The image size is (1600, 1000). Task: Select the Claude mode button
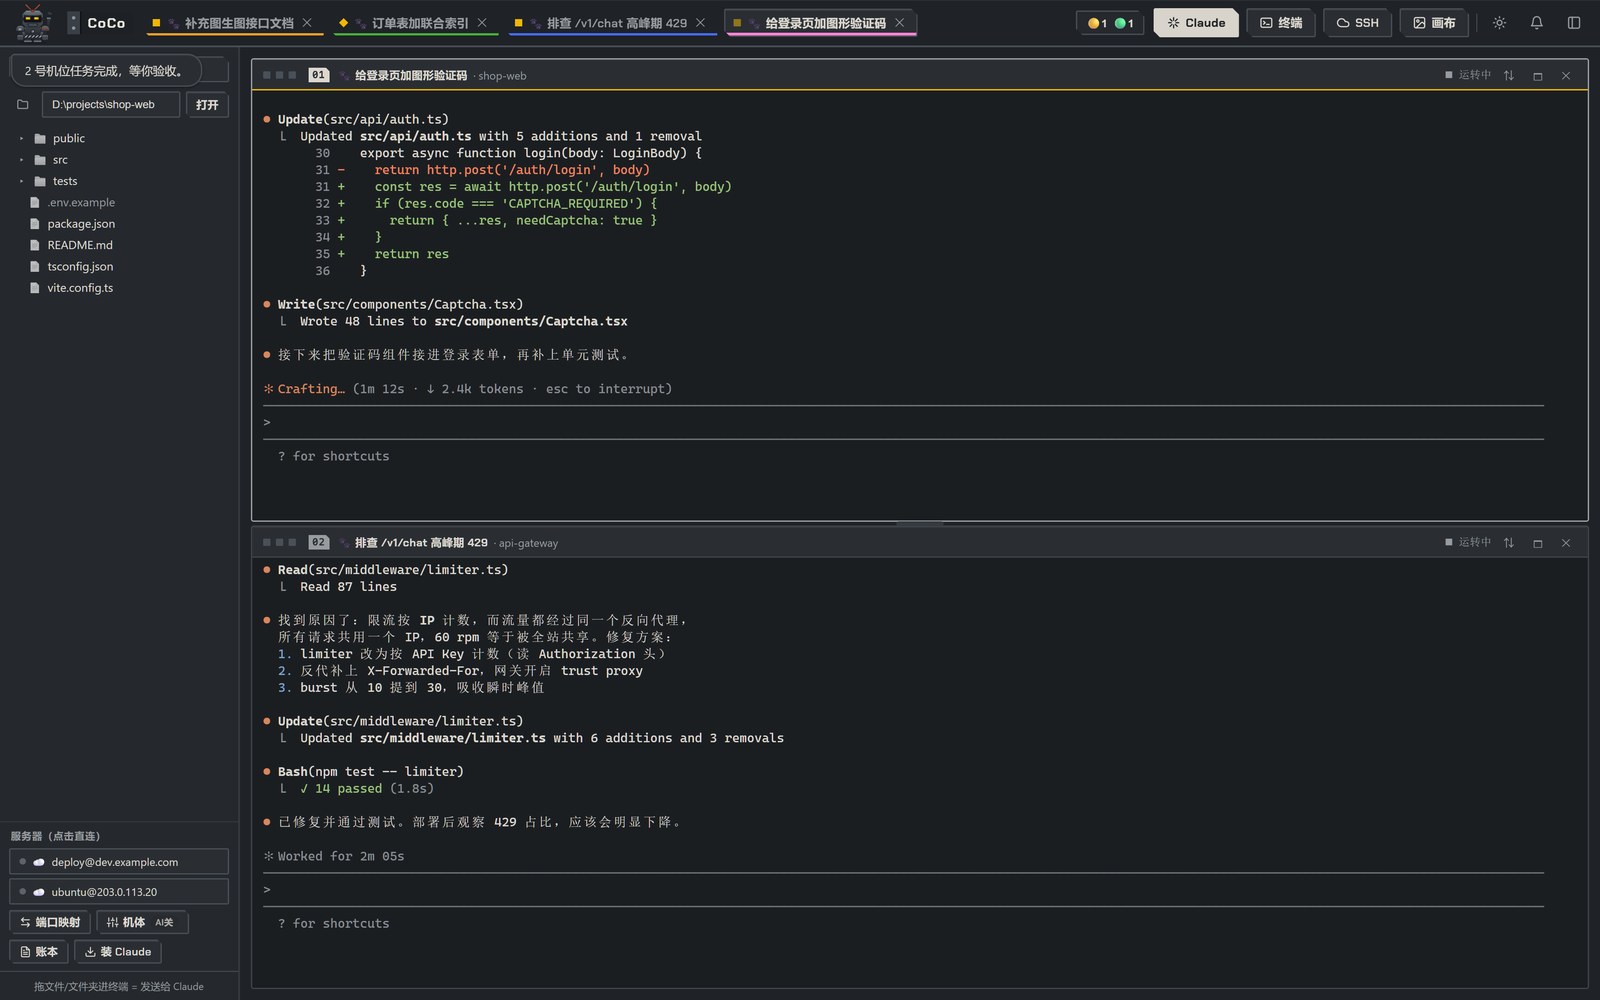tap(1196, 23)
